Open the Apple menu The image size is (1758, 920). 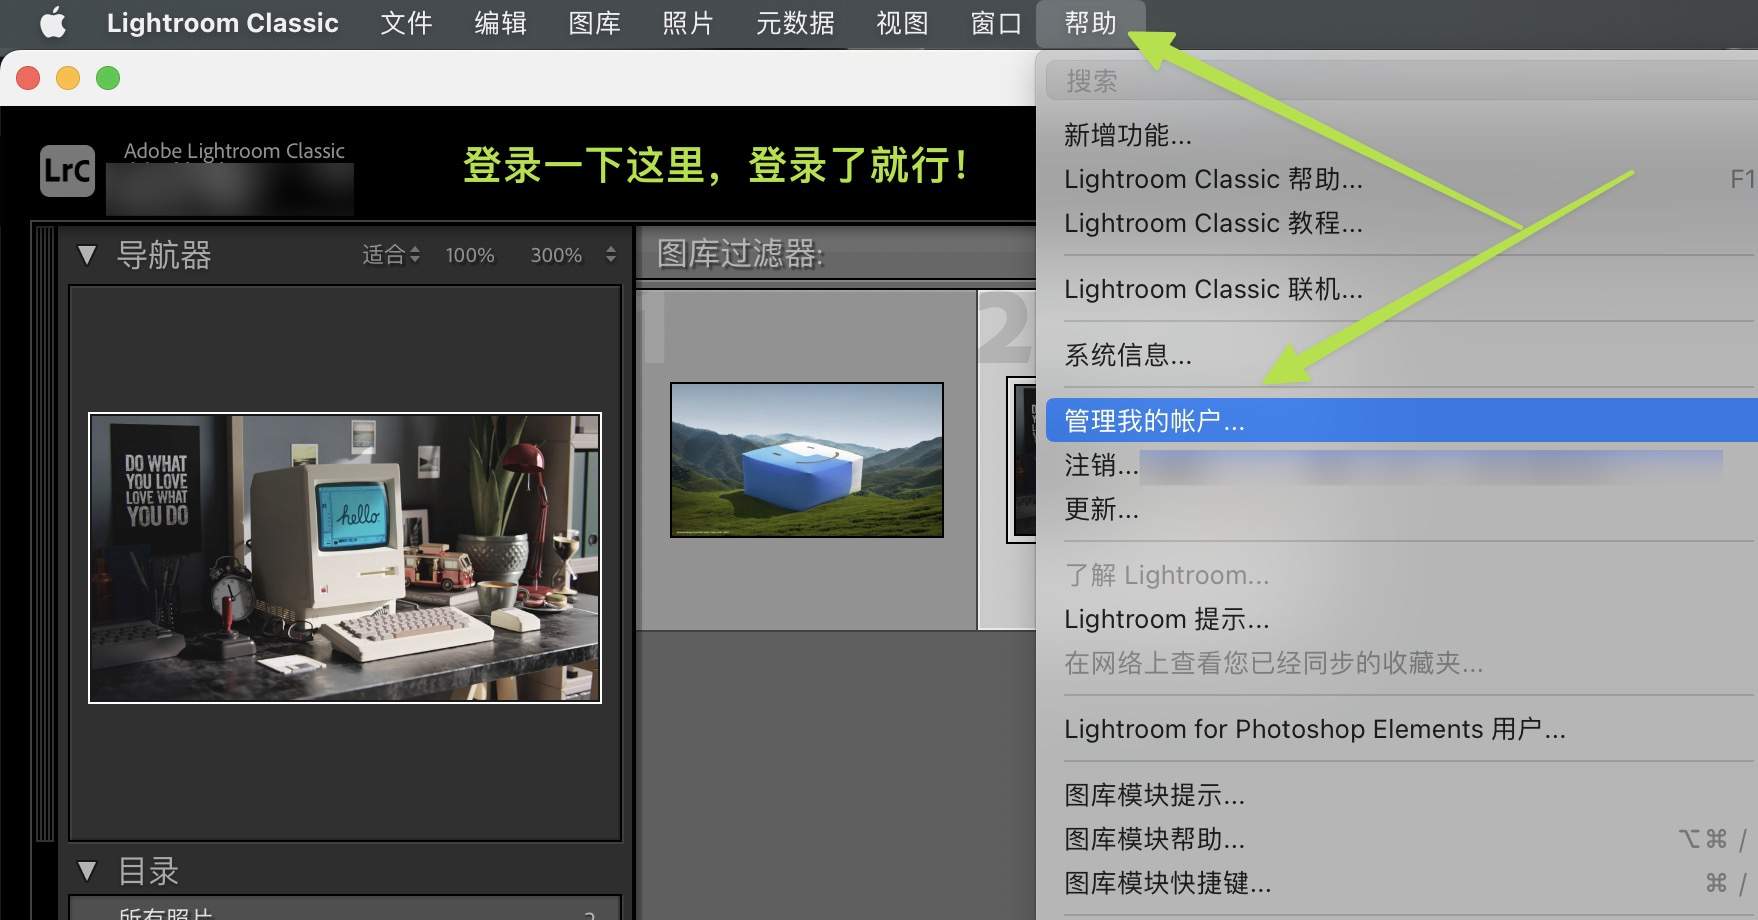point(52,22)
